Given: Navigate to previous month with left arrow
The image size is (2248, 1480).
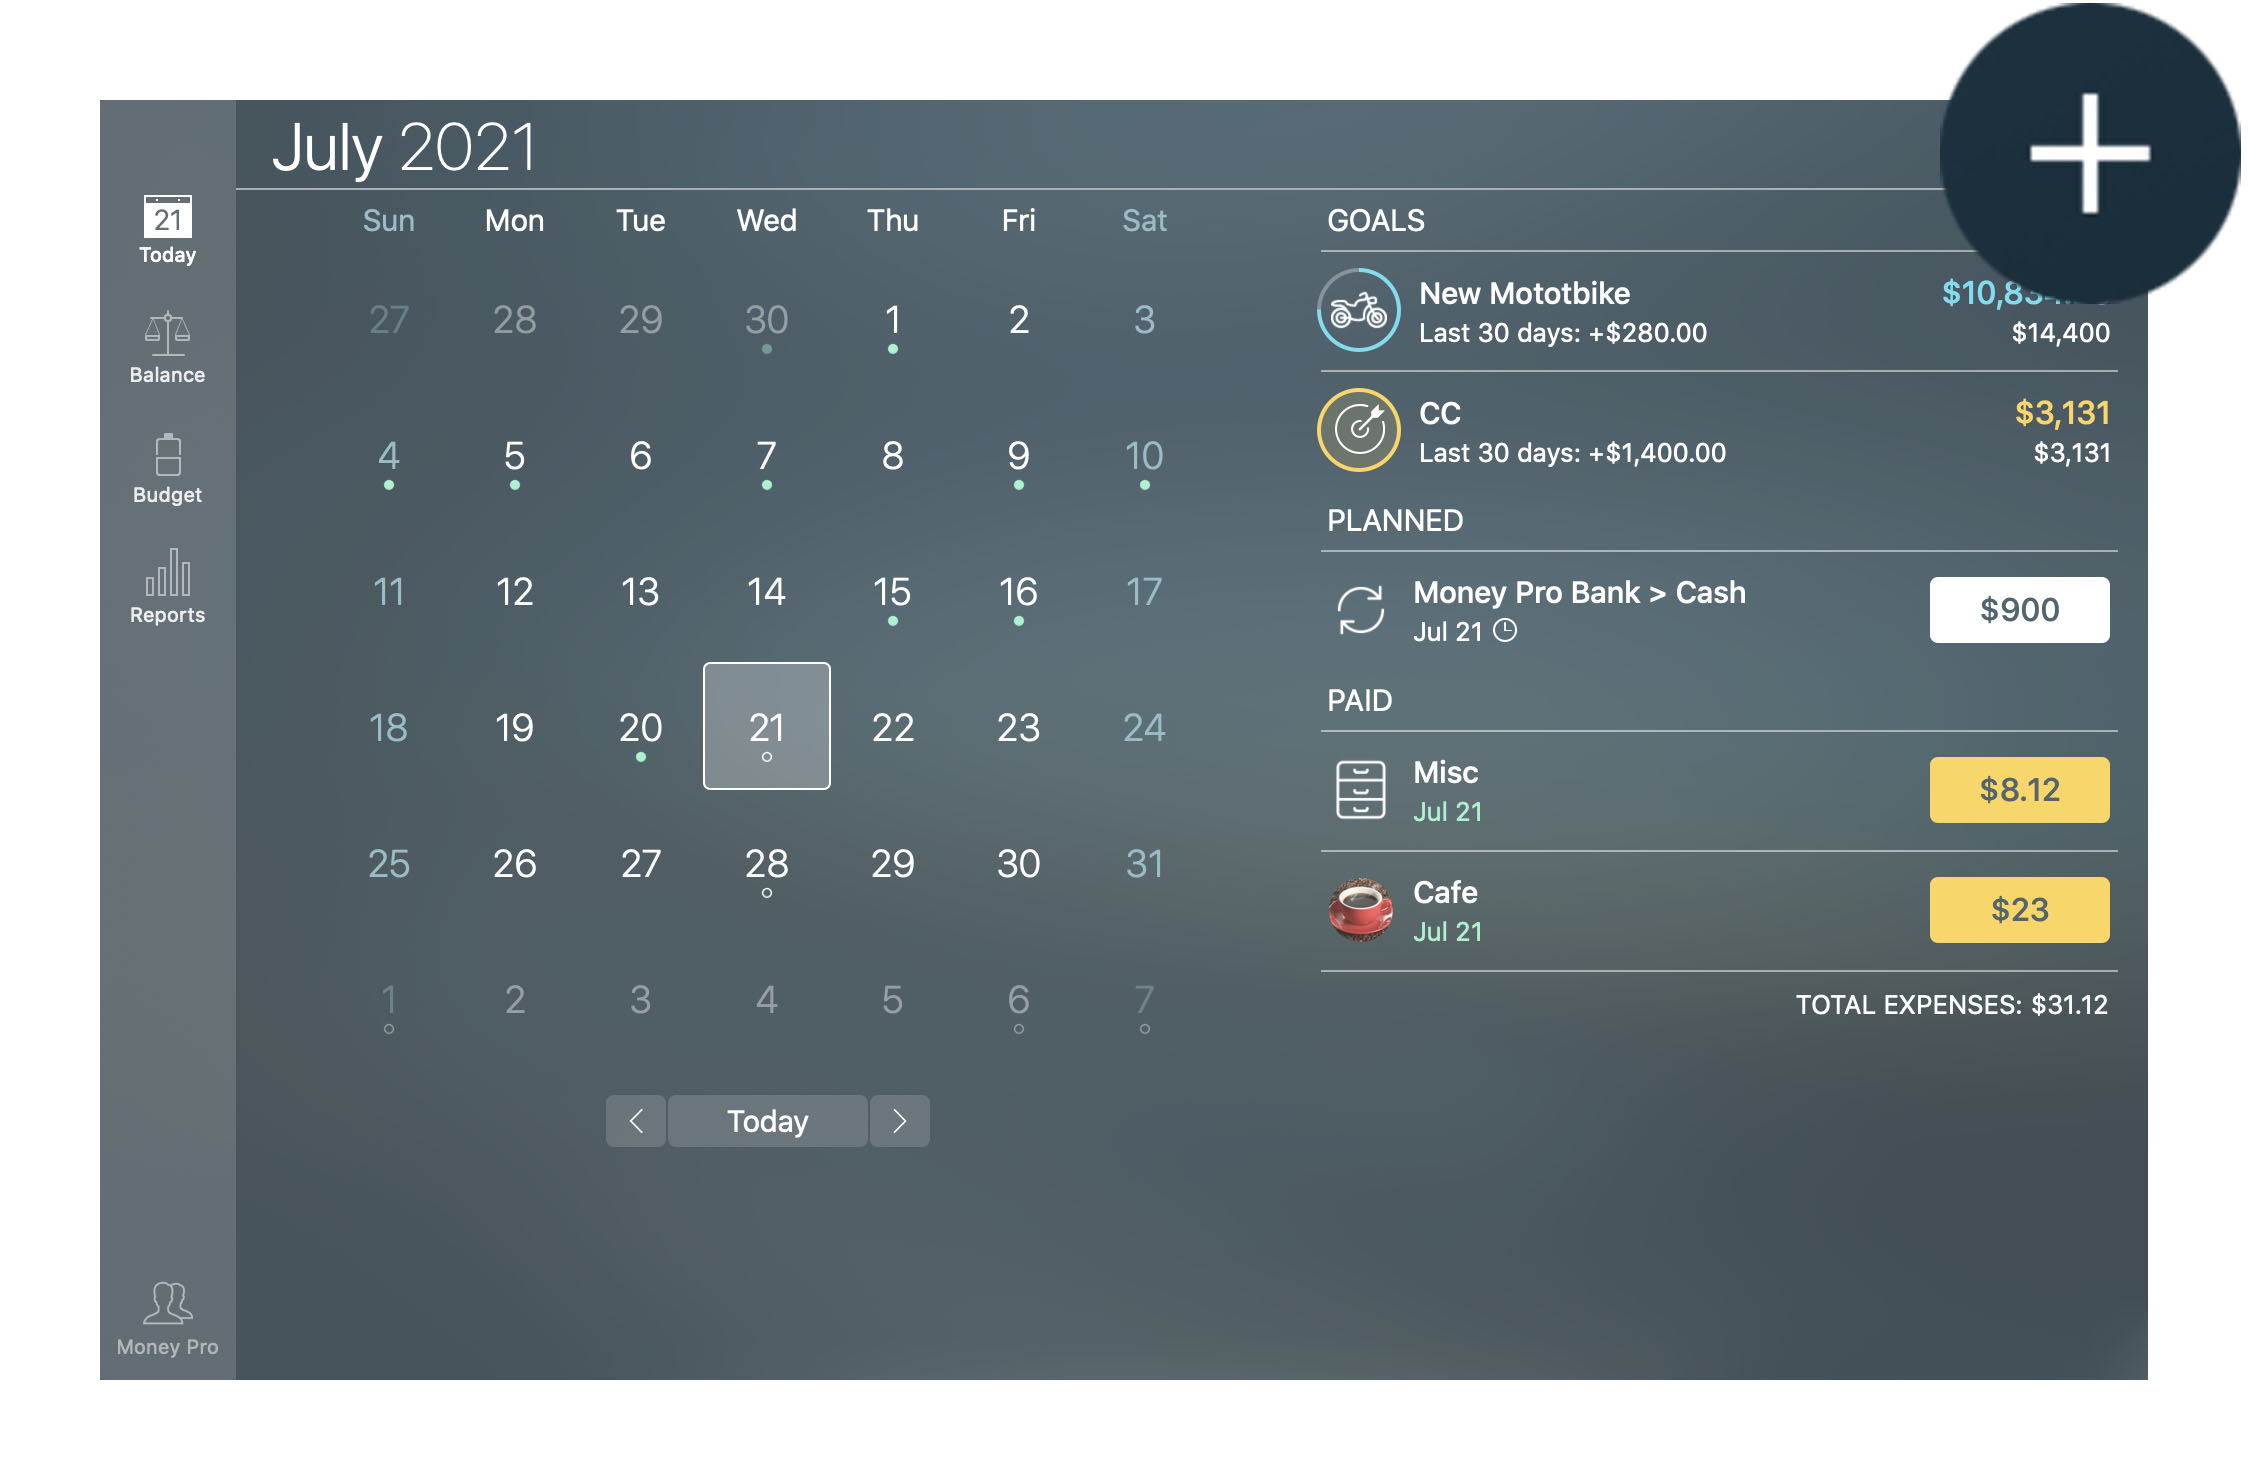Looking at the screenshot, I should (x=634, y=1120).
